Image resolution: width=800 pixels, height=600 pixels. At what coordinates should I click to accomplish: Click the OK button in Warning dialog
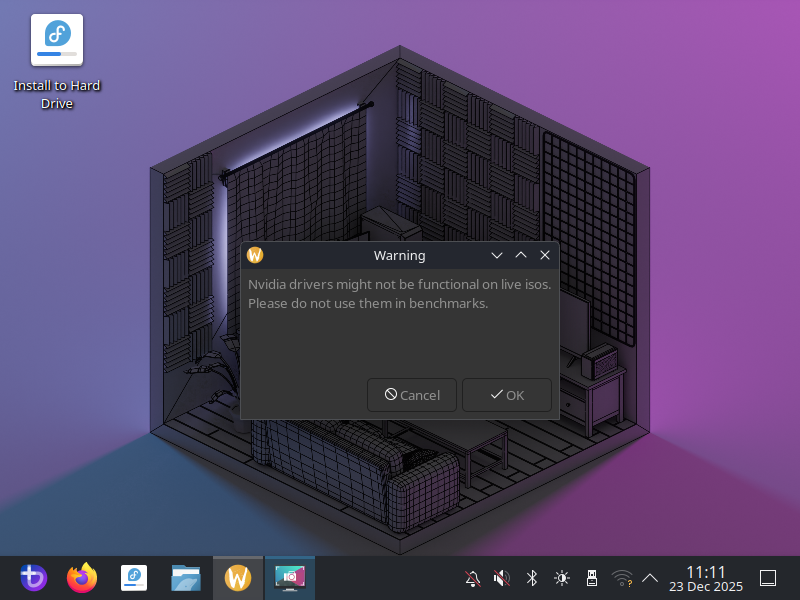(507, 395)
